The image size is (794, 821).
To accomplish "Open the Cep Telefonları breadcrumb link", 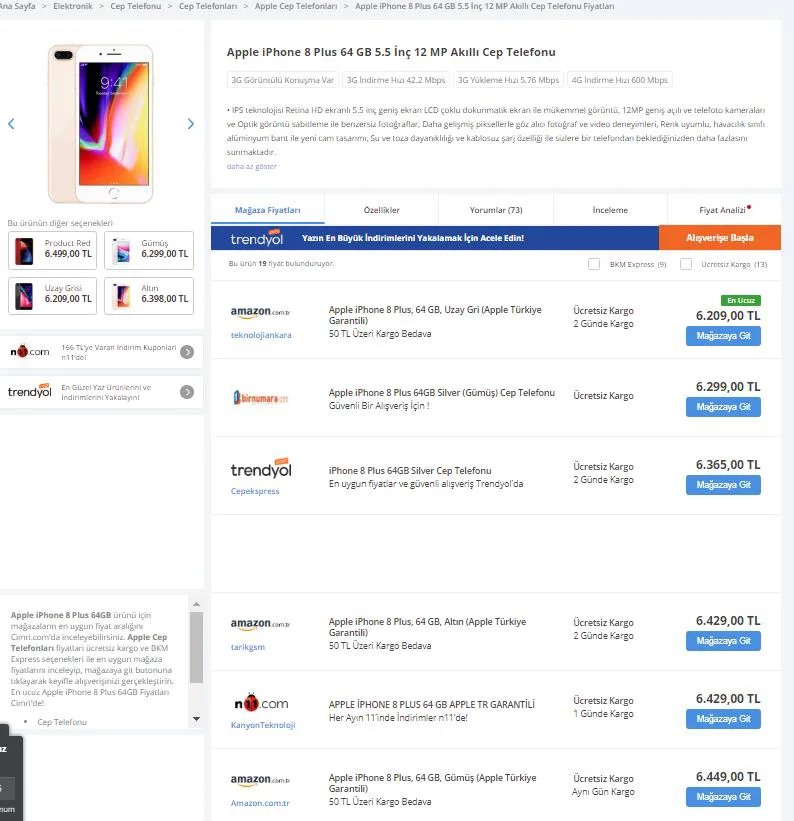I will [x=208, y=6].
